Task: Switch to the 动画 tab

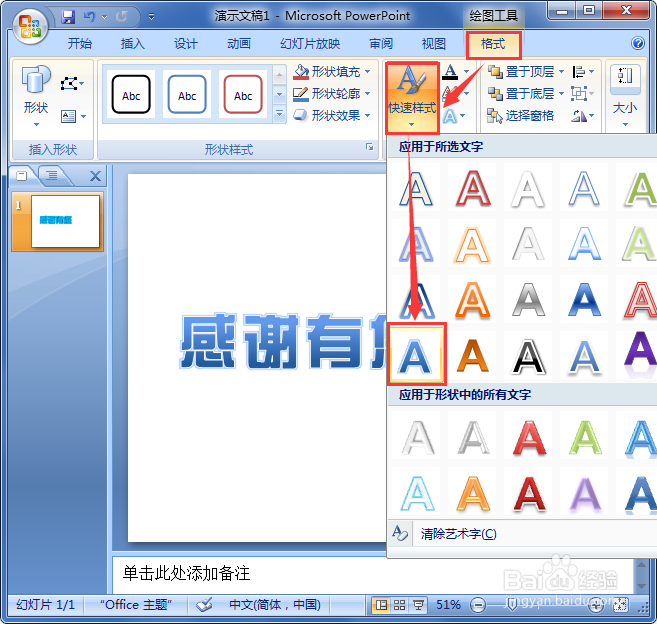Action: [x=239, y=44]
